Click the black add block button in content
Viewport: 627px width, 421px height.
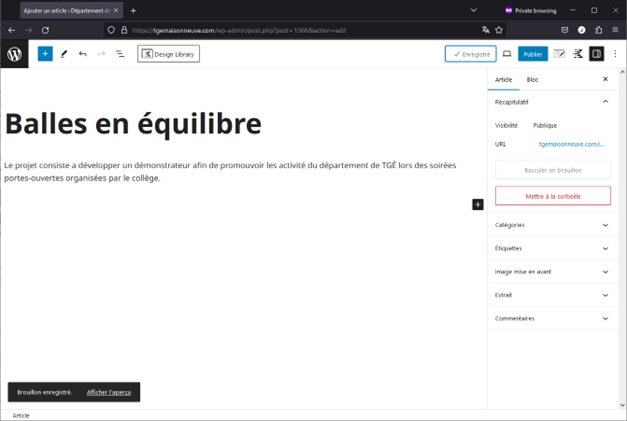pos(478,204)
